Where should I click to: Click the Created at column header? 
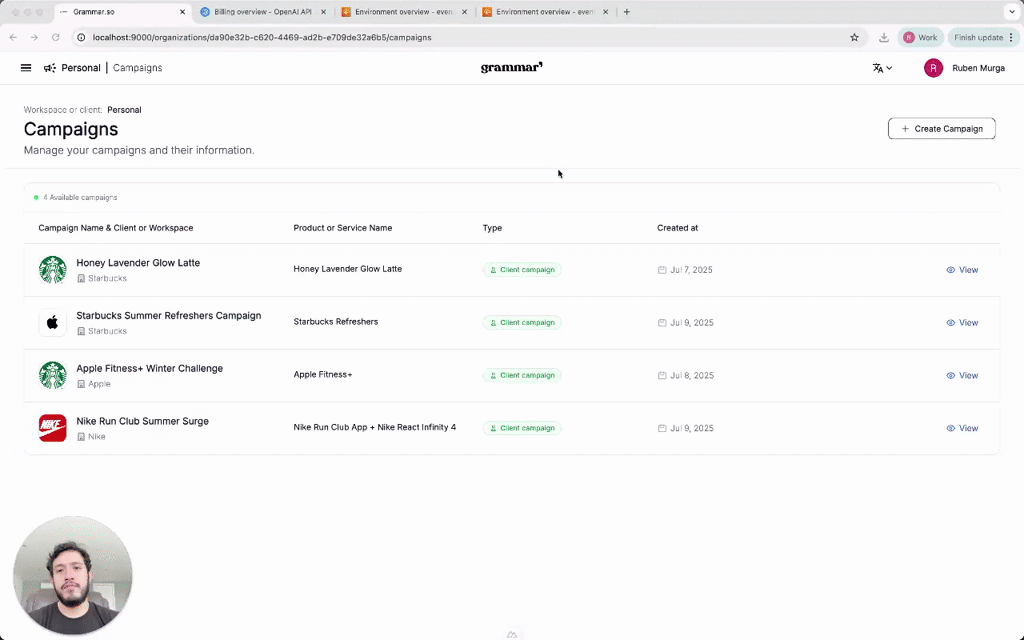point(677,228)
